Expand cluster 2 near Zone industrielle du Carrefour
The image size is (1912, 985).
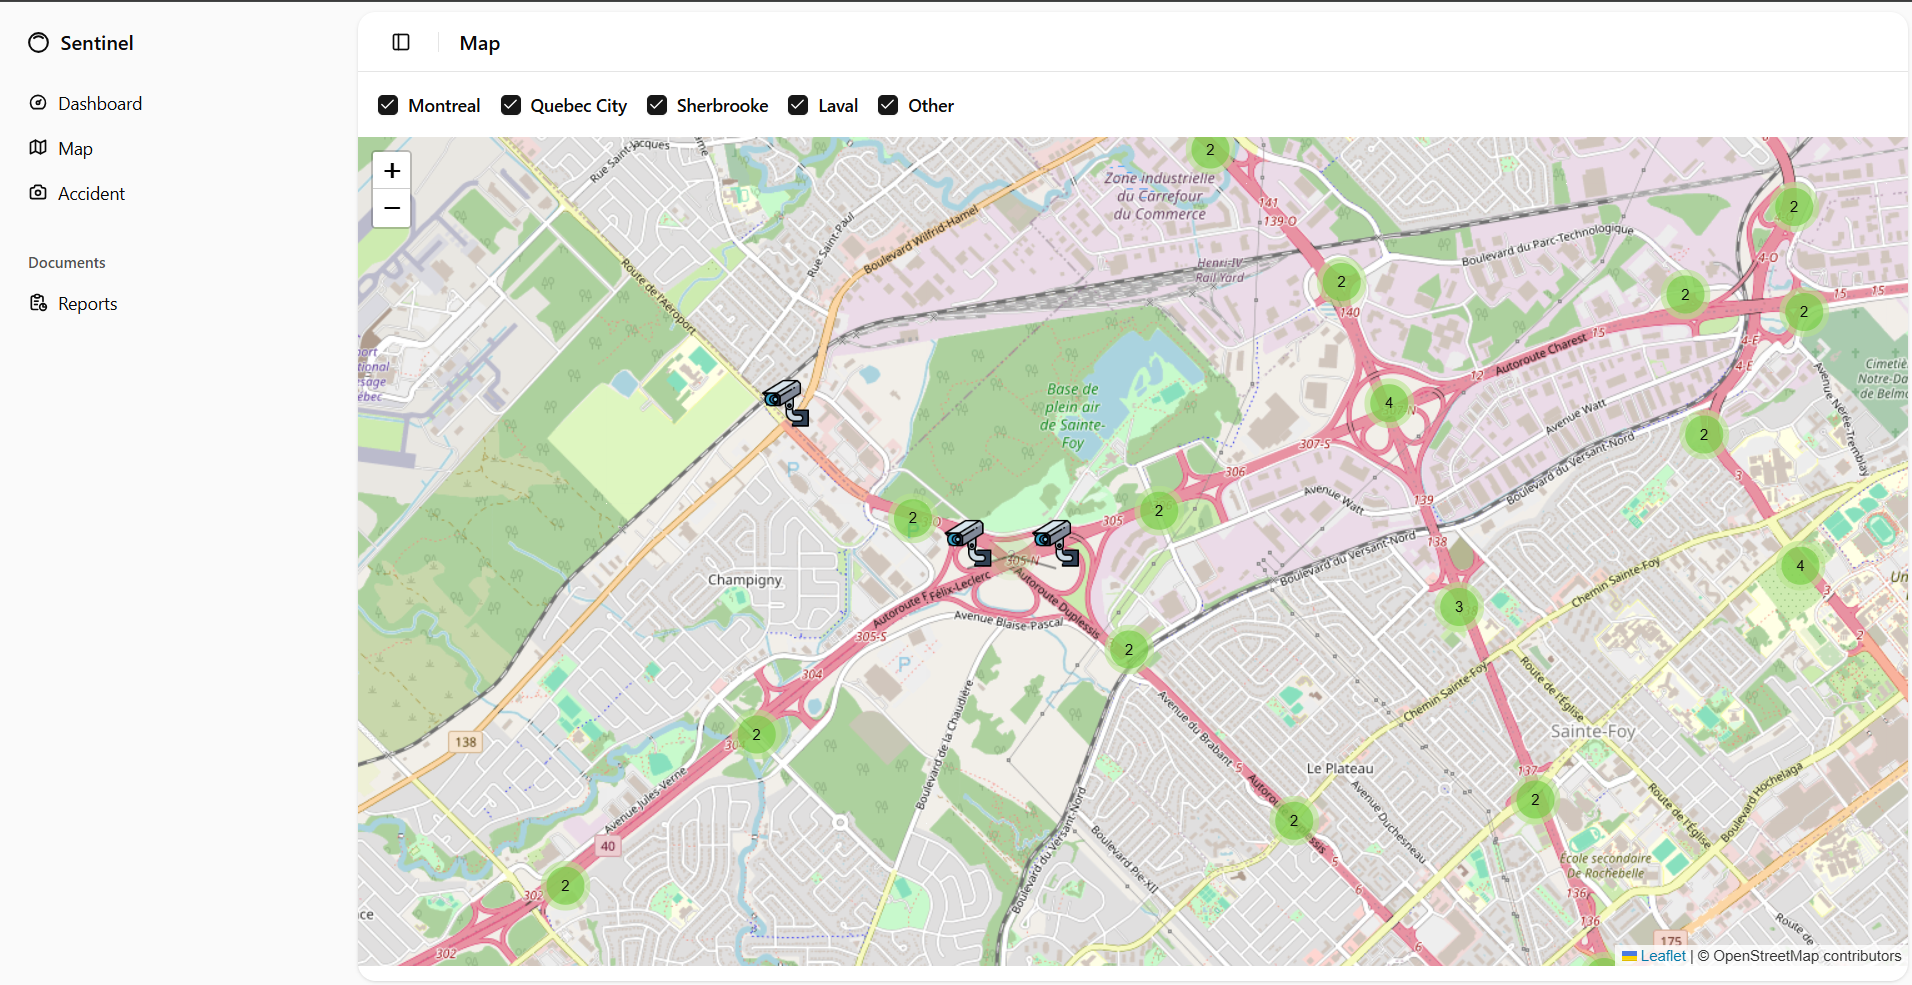(x=1210, y=150)
